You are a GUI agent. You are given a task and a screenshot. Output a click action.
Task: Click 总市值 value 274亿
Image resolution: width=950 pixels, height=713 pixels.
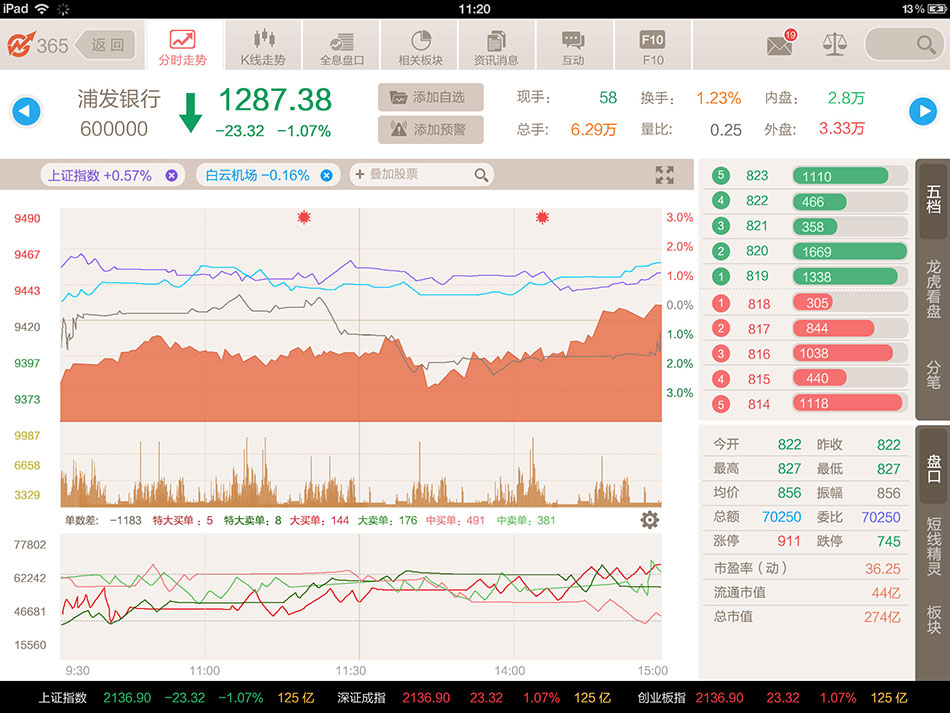point(882,617)
